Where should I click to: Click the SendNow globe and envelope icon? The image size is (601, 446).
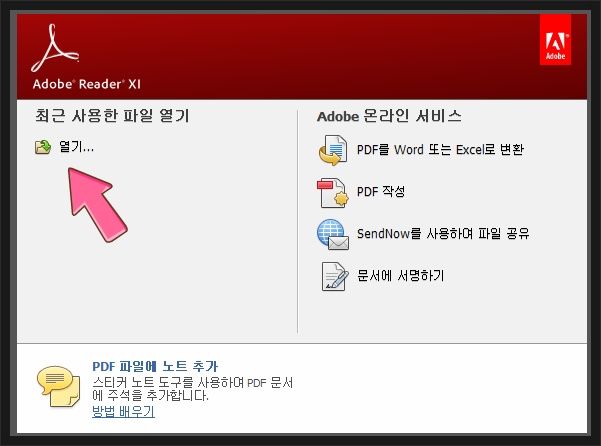point(333,234)
